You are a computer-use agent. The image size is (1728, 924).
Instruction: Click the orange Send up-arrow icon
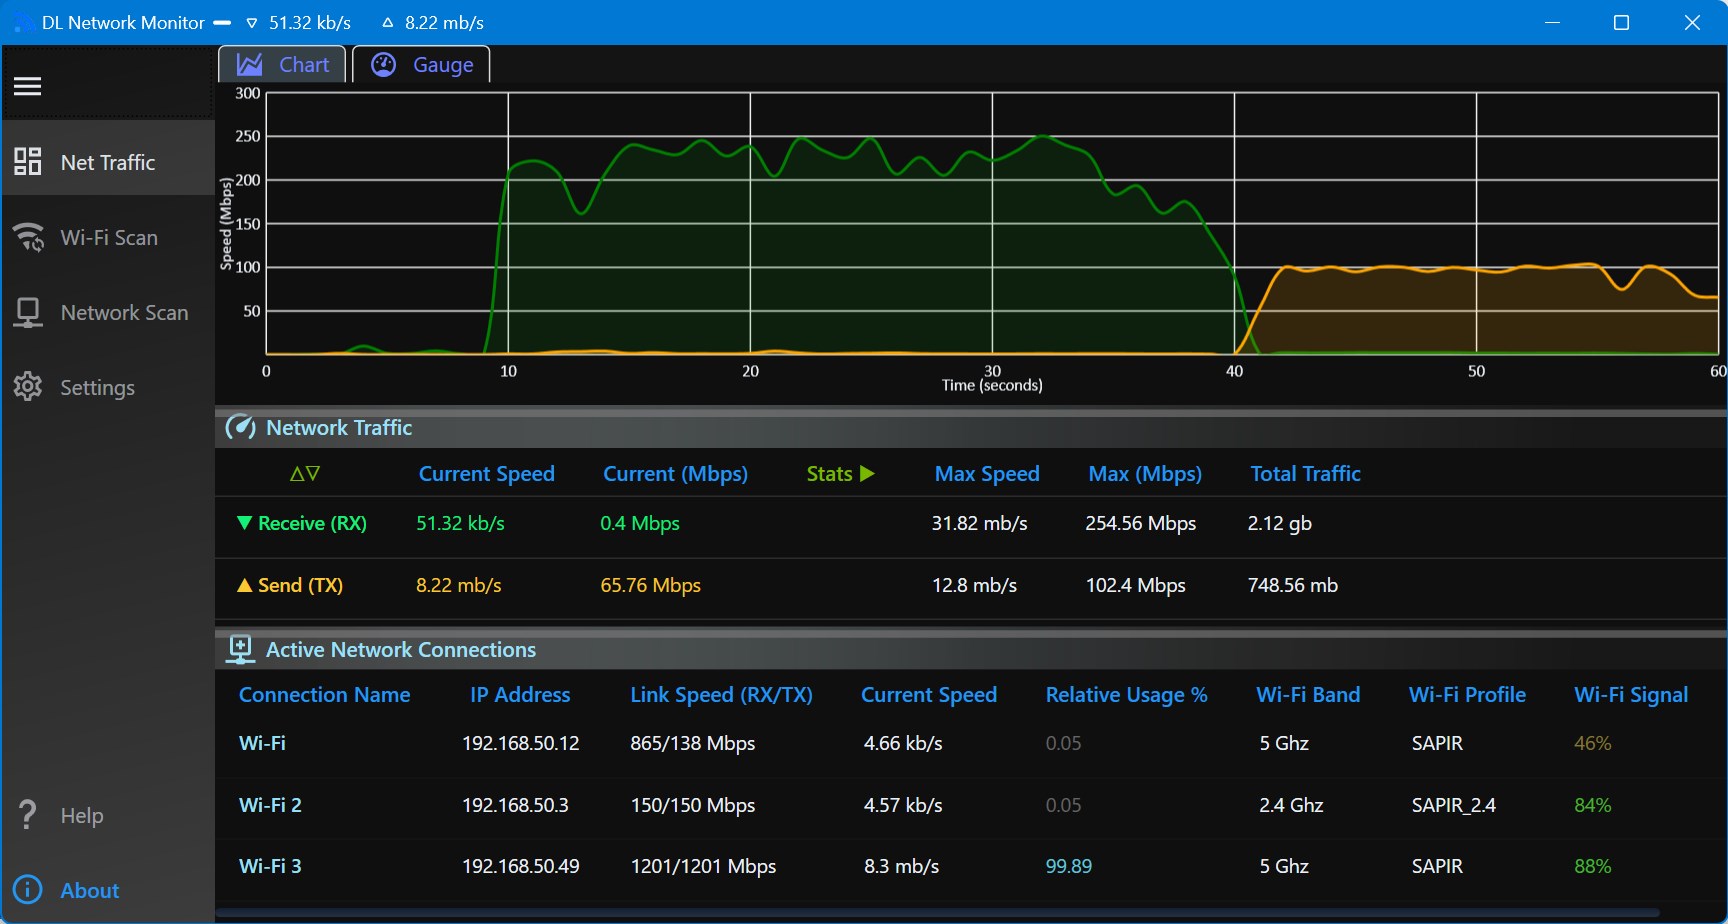tap(244, 585)
